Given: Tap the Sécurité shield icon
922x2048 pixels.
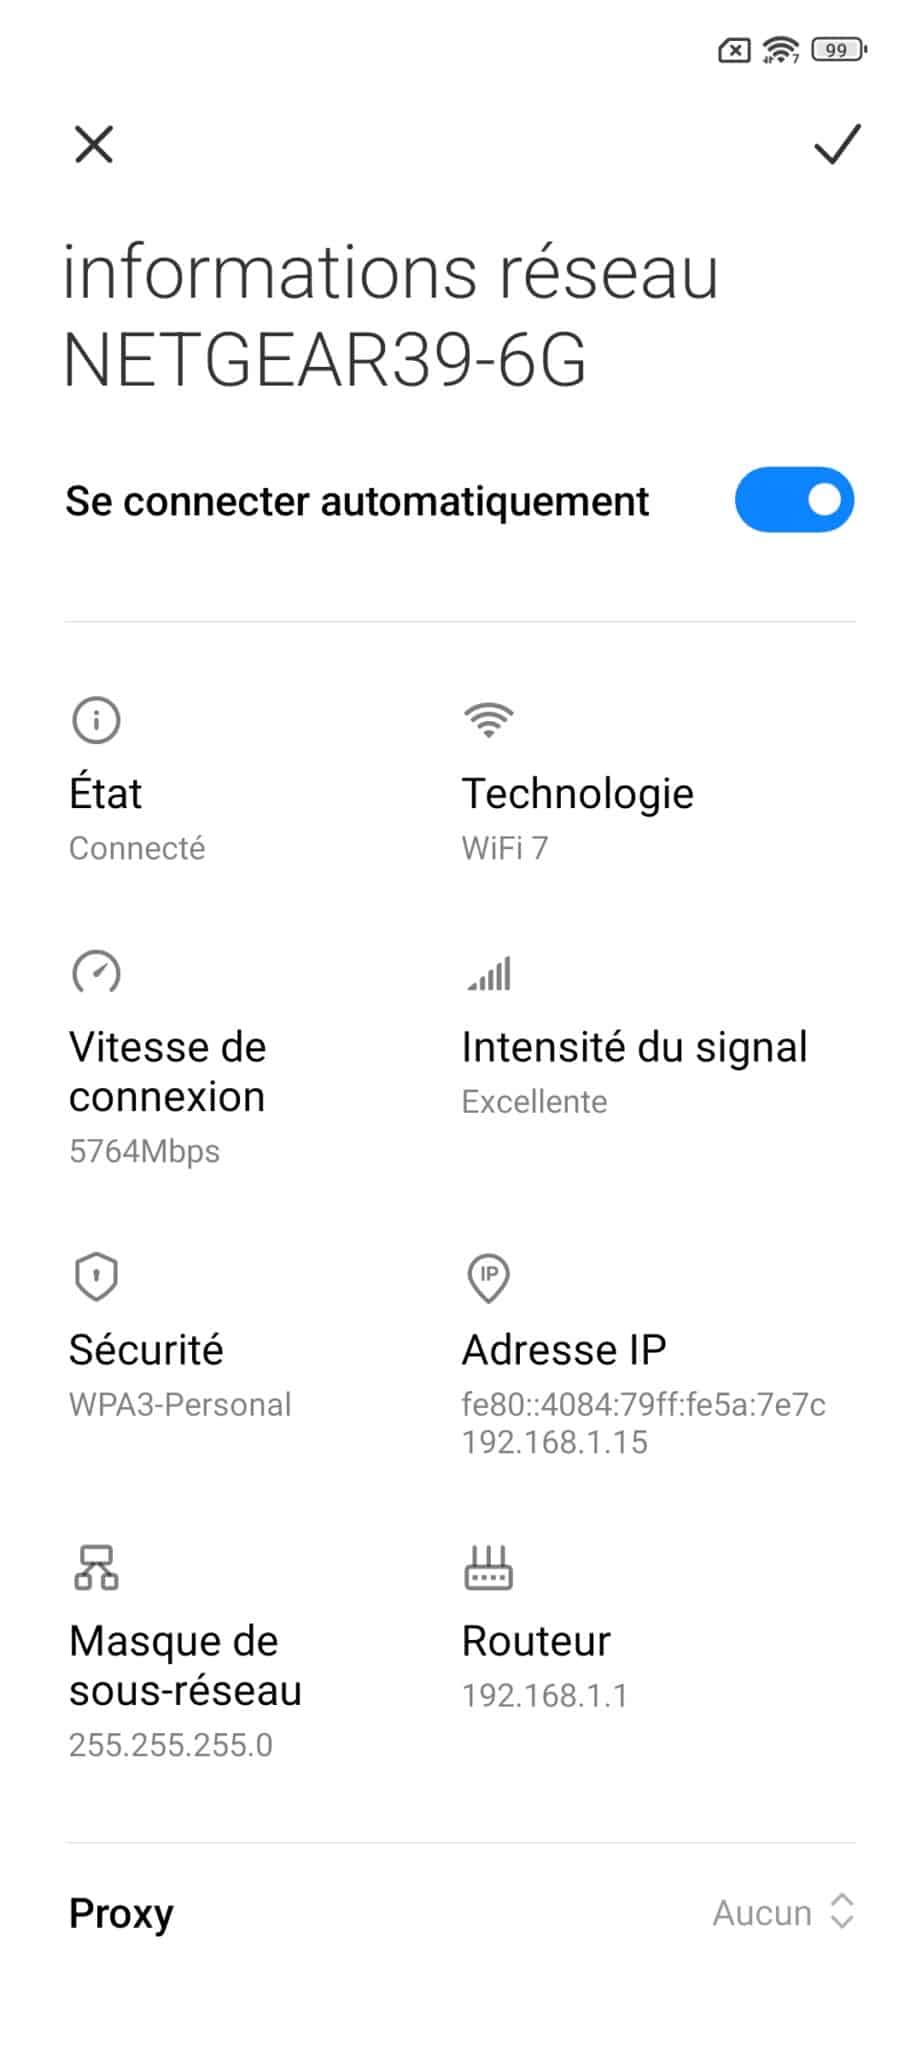Looking at the screenshot, I should 96,1277.
